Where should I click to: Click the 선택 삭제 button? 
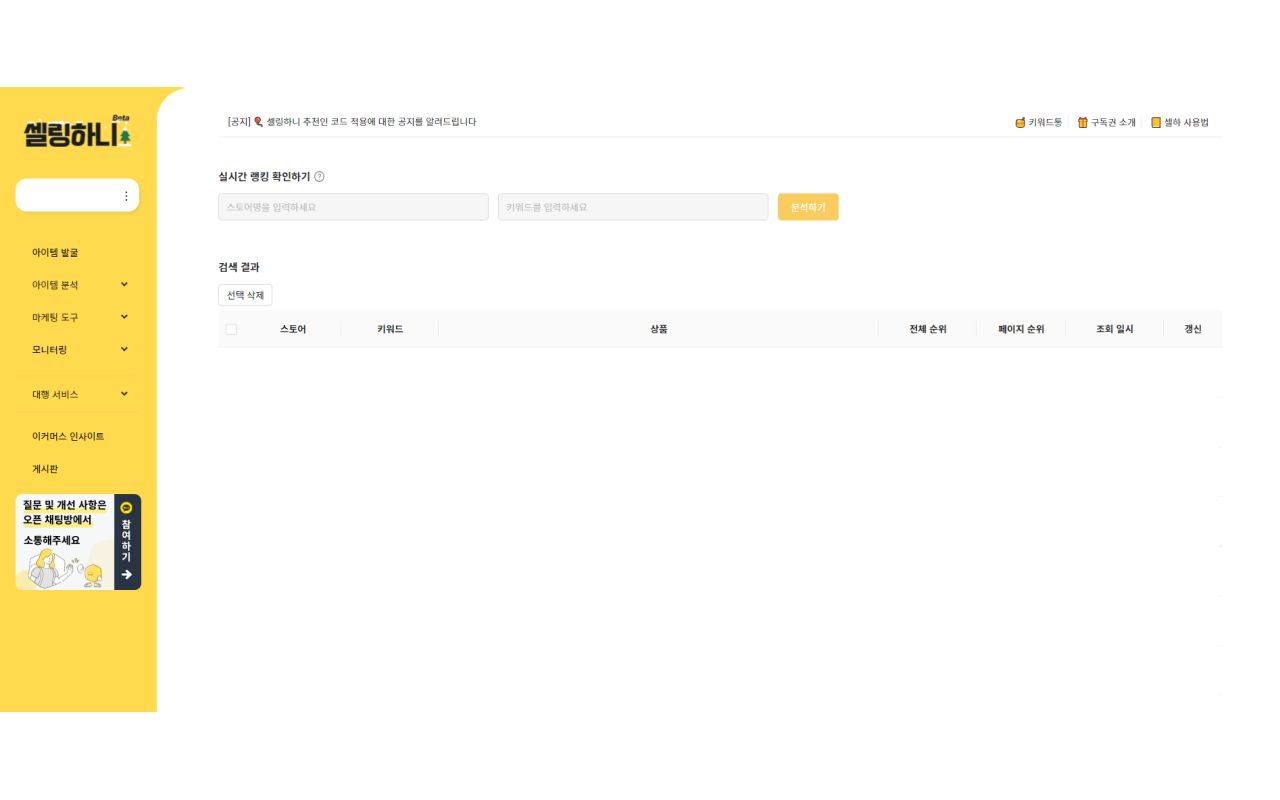245,295
